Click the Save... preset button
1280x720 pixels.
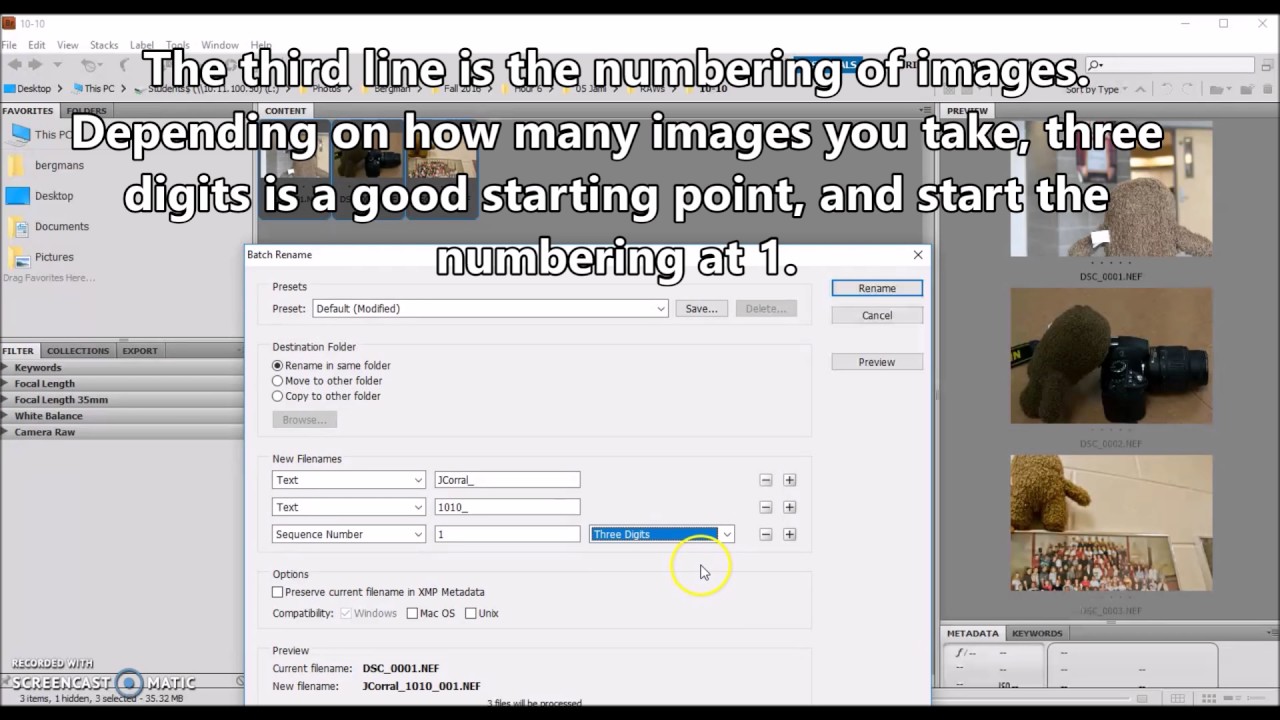(x=701, y=308)
